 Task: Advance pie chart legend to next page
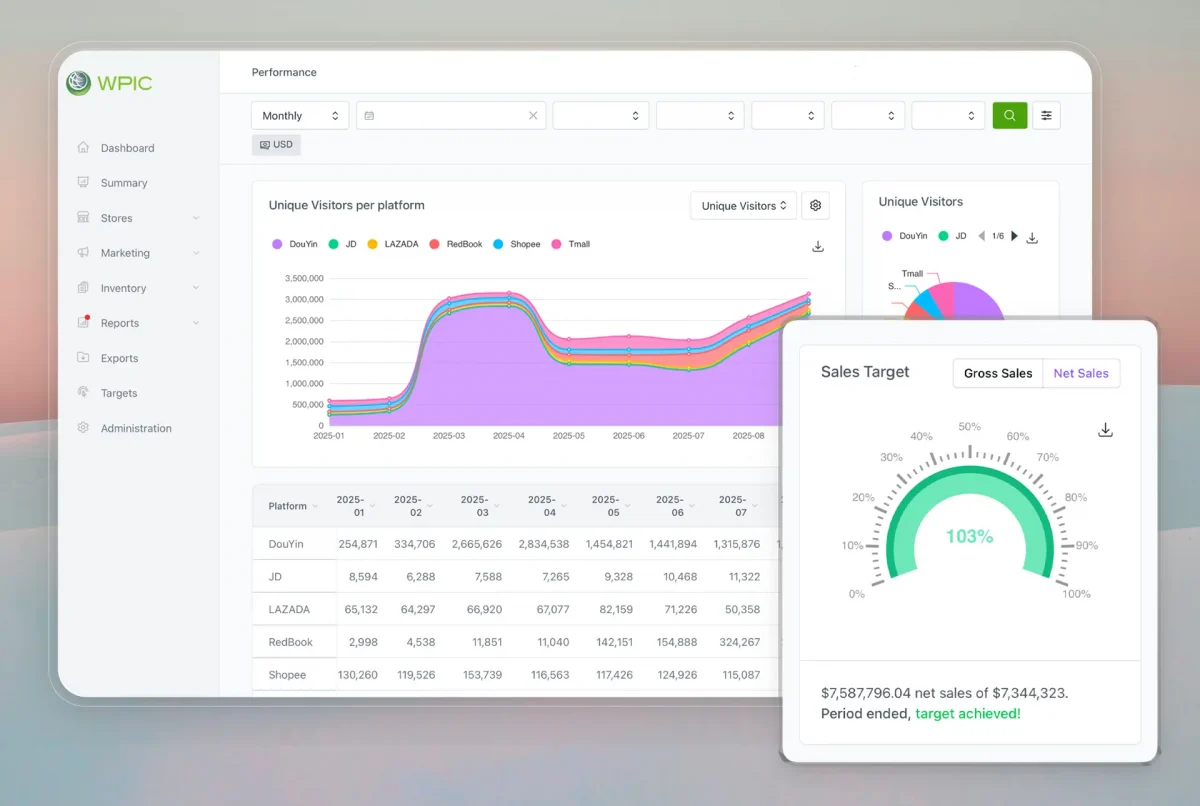point(1013,237)
